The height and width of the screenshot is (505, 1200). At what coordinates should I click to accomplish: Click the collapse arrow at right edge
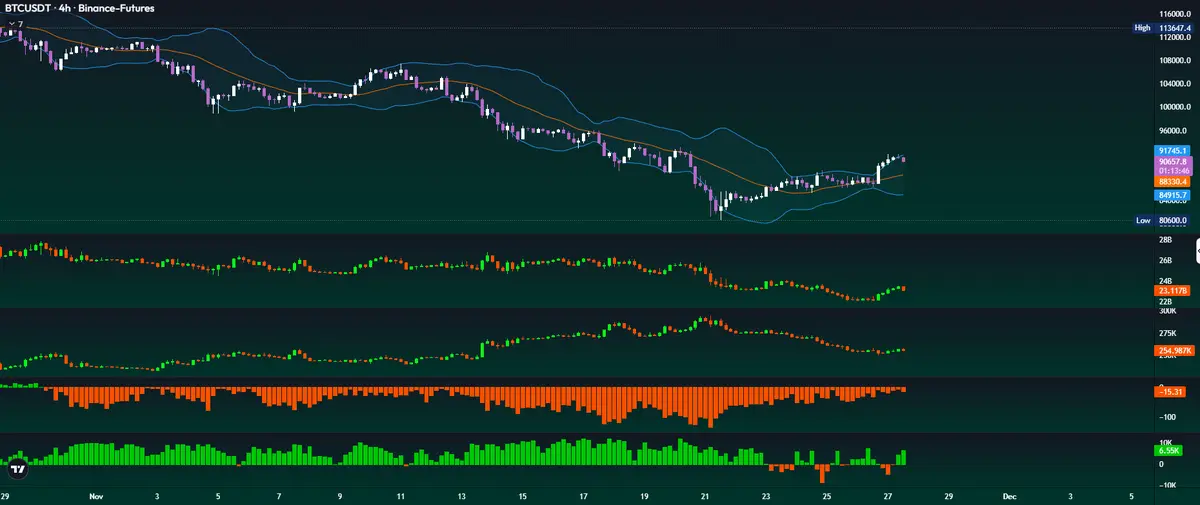[x=1199, y=250]
